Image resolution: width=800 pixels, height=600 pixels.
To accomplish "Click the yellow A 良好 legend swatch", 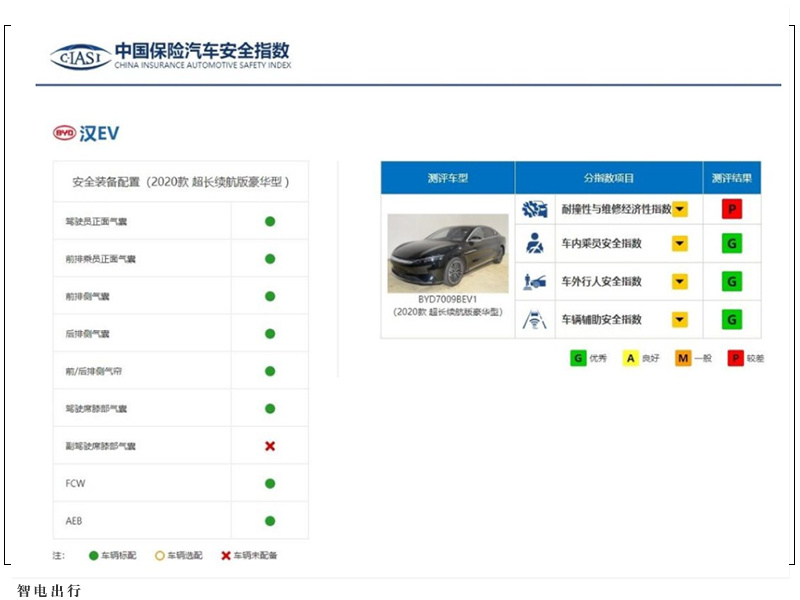I will click(631, 358).
